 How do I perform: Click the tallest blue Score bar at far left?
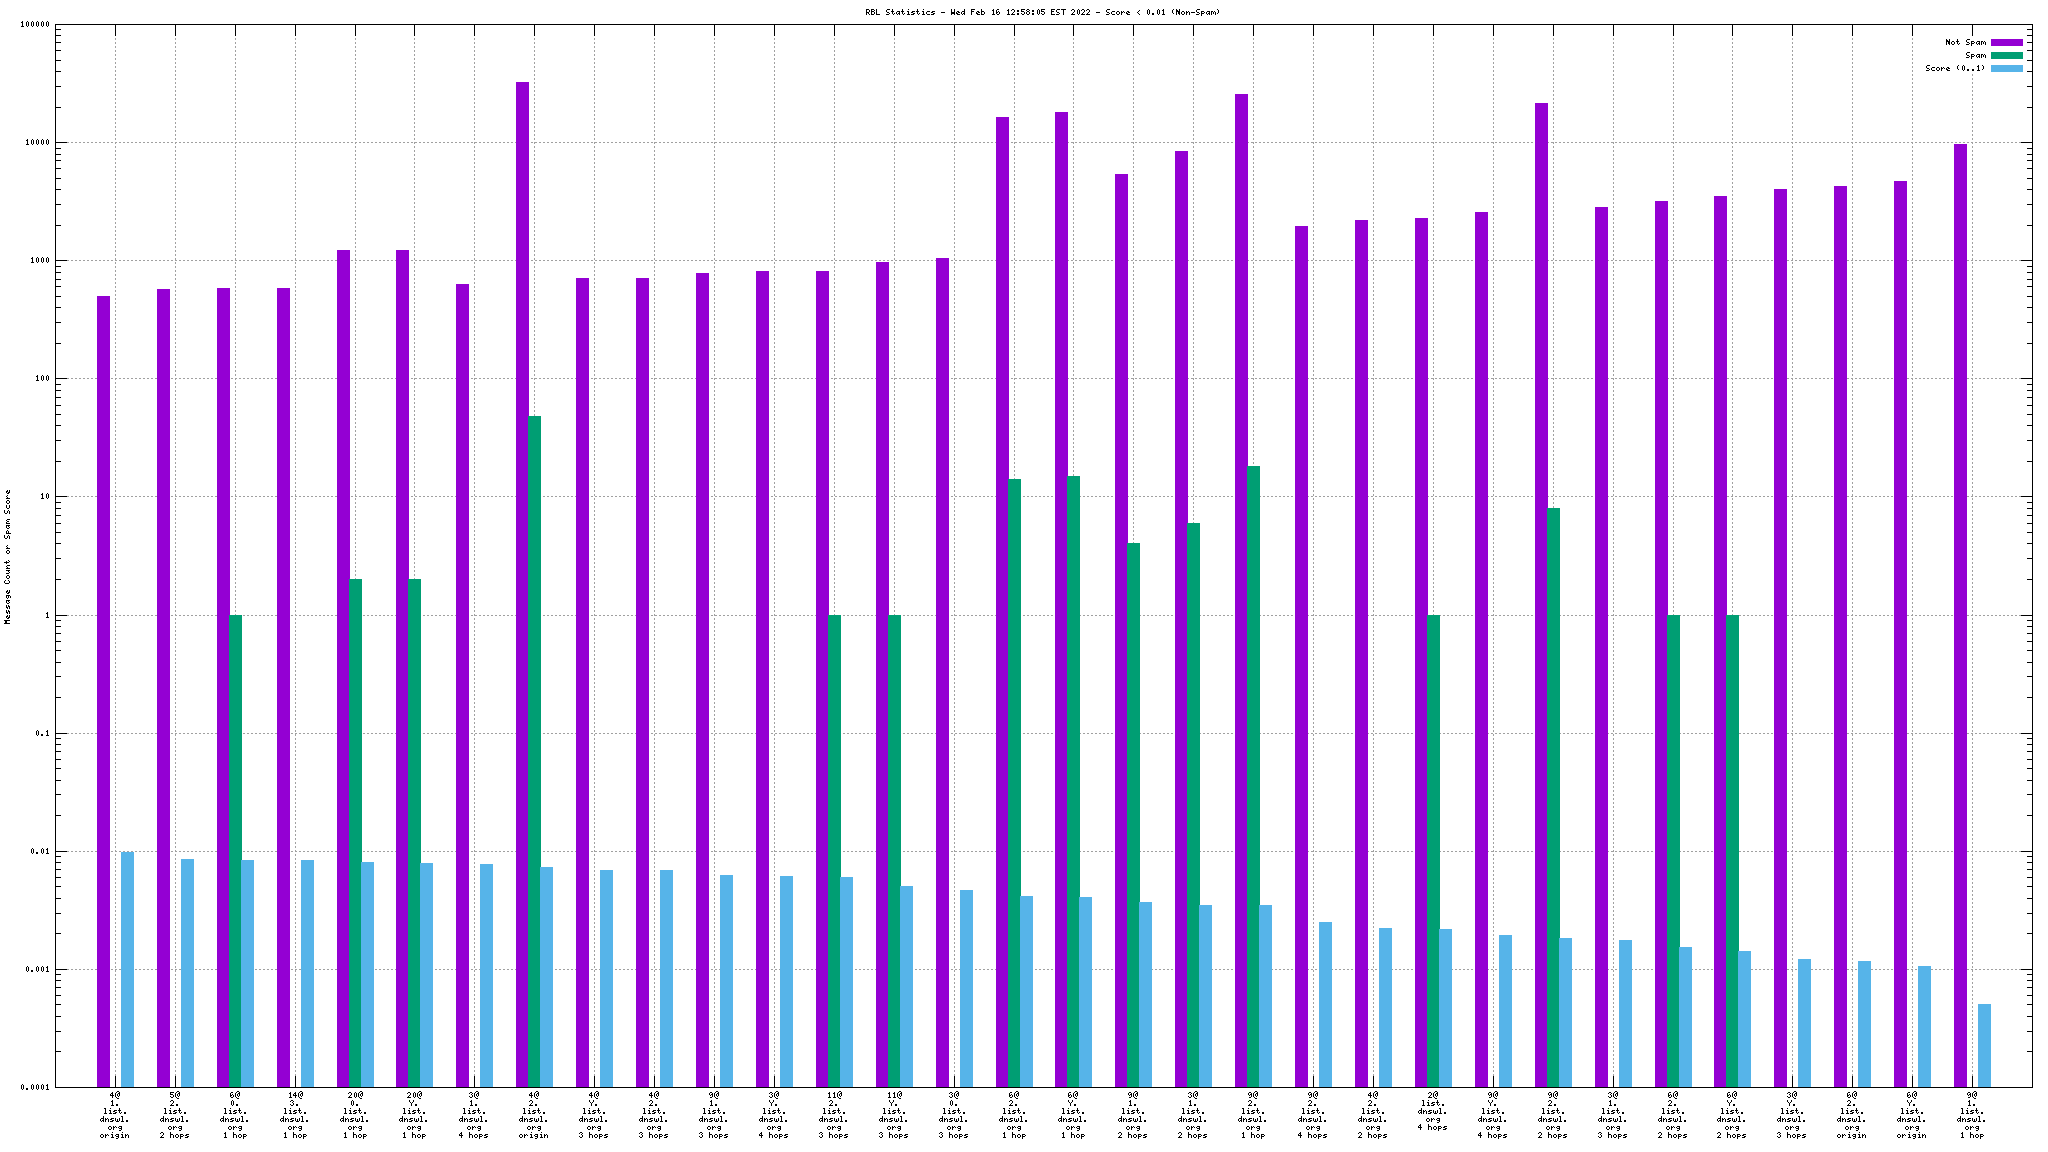127,968
